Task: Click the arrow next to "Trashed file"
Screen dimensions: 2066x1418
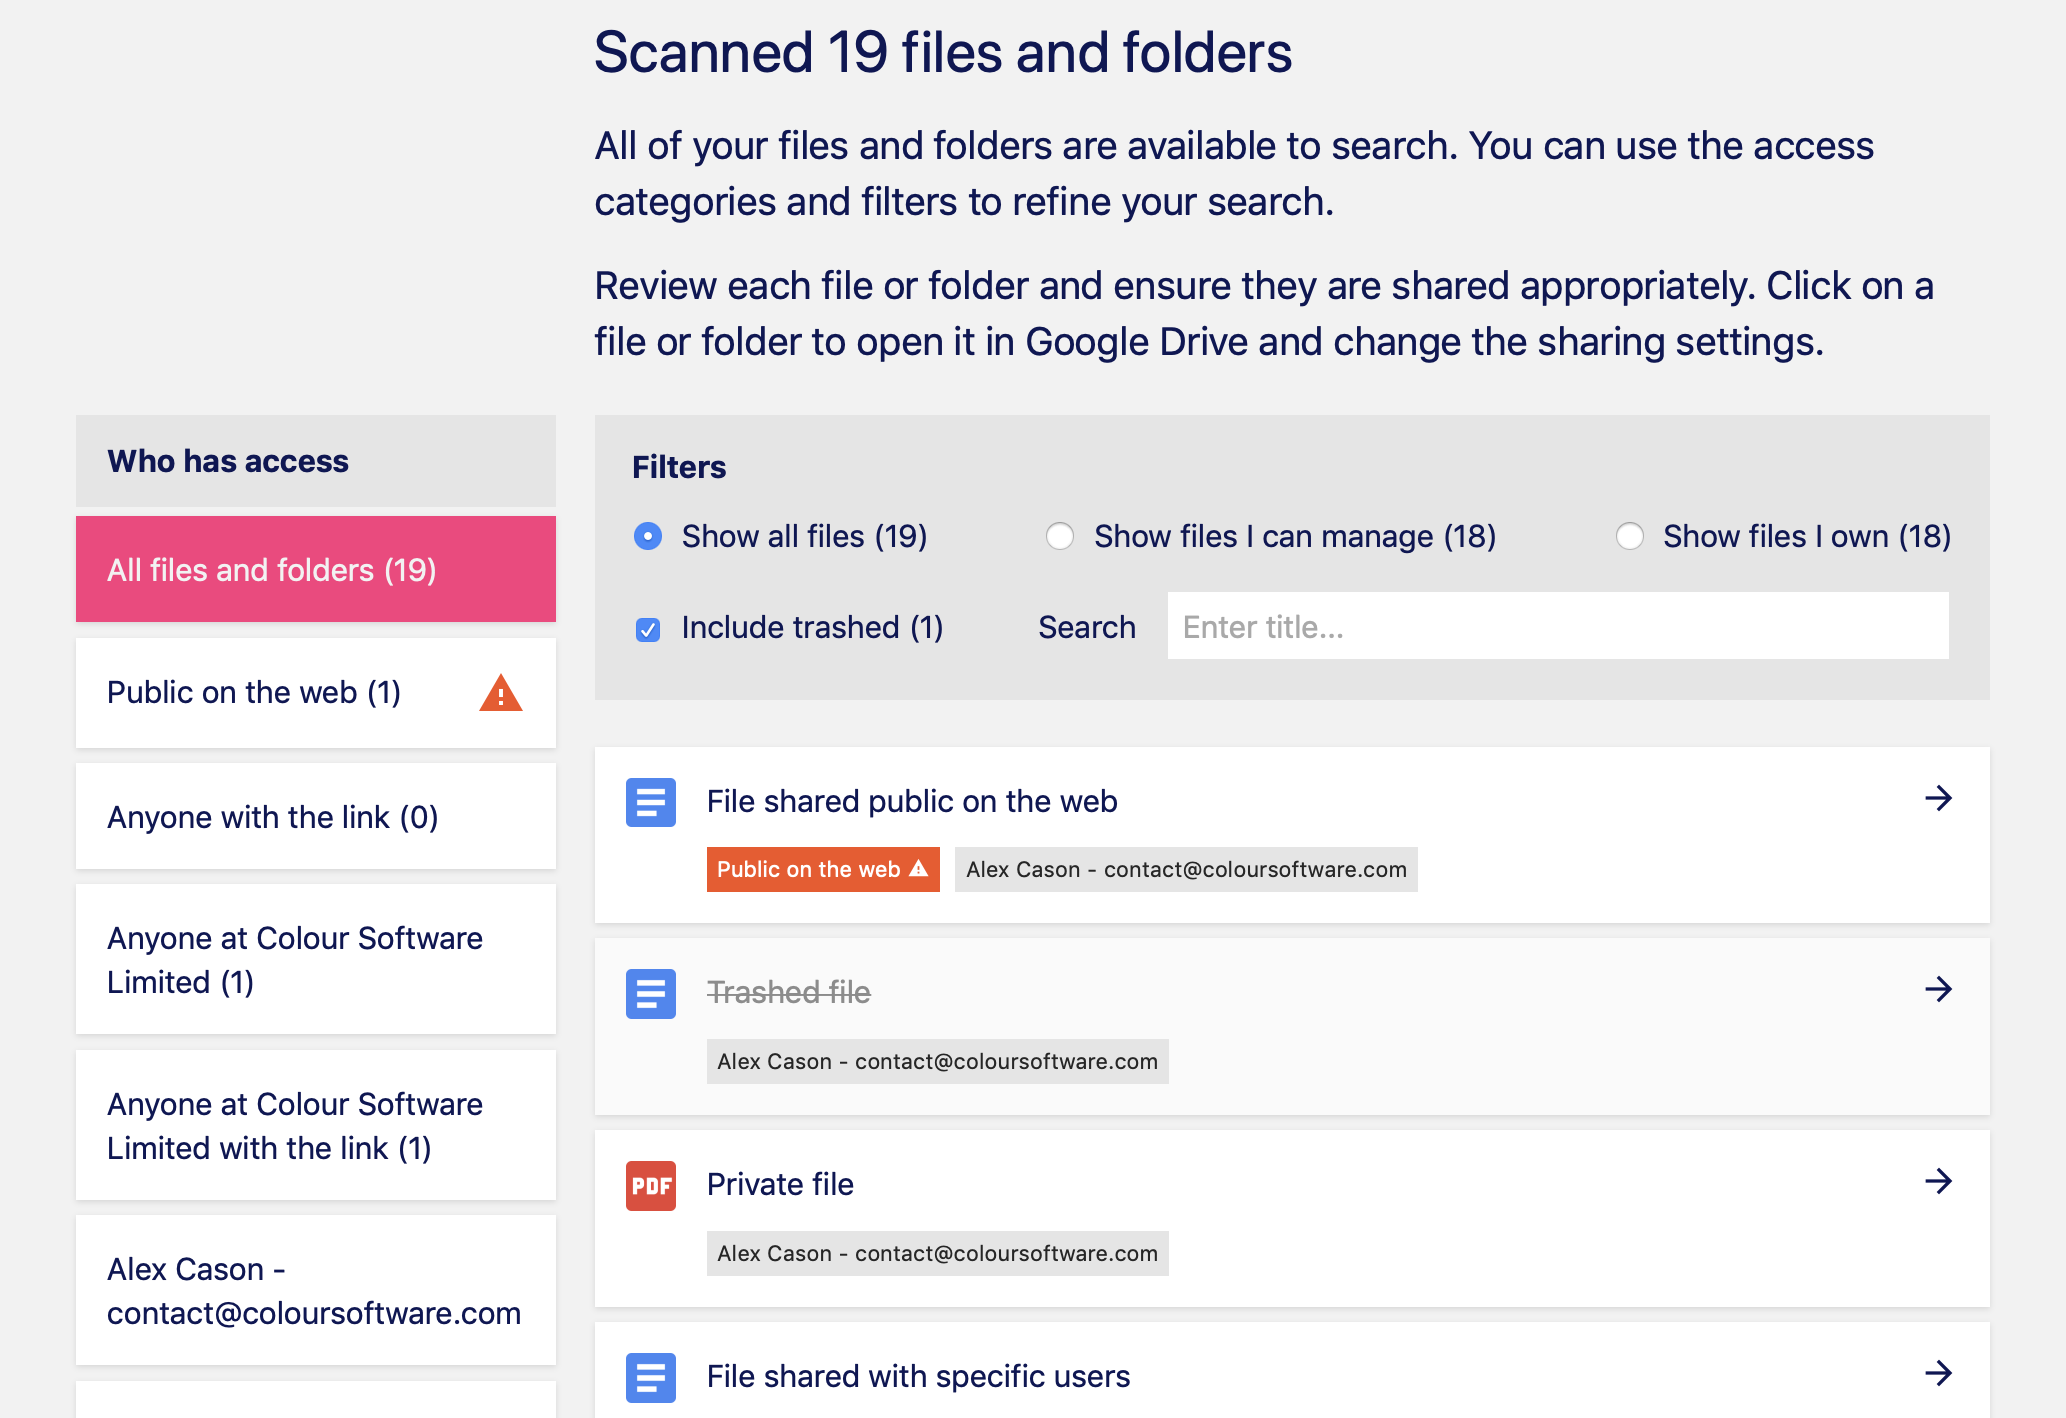Action: [1940, 989]
